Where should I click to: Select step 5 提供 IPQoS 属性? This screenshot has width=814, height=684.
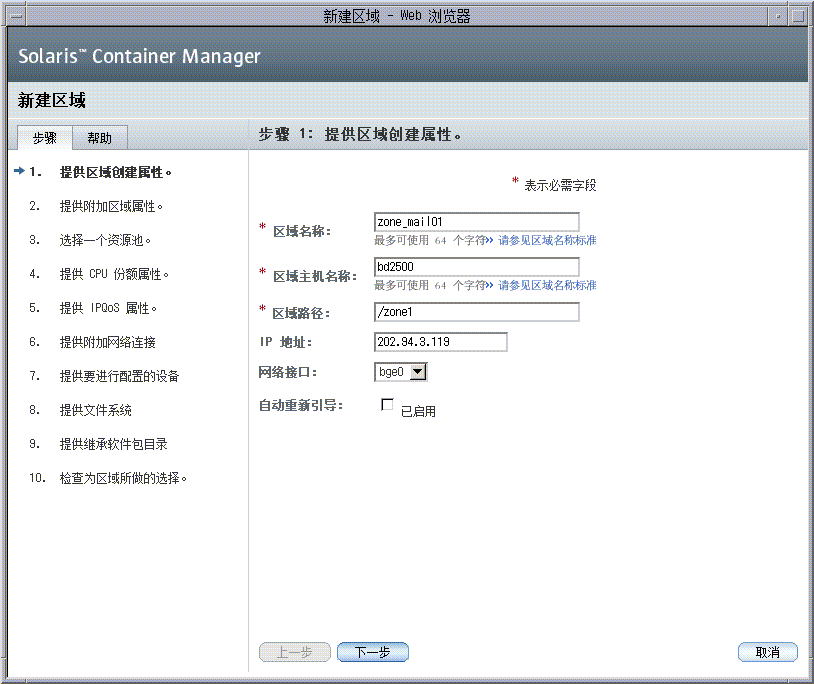[108, 308]
